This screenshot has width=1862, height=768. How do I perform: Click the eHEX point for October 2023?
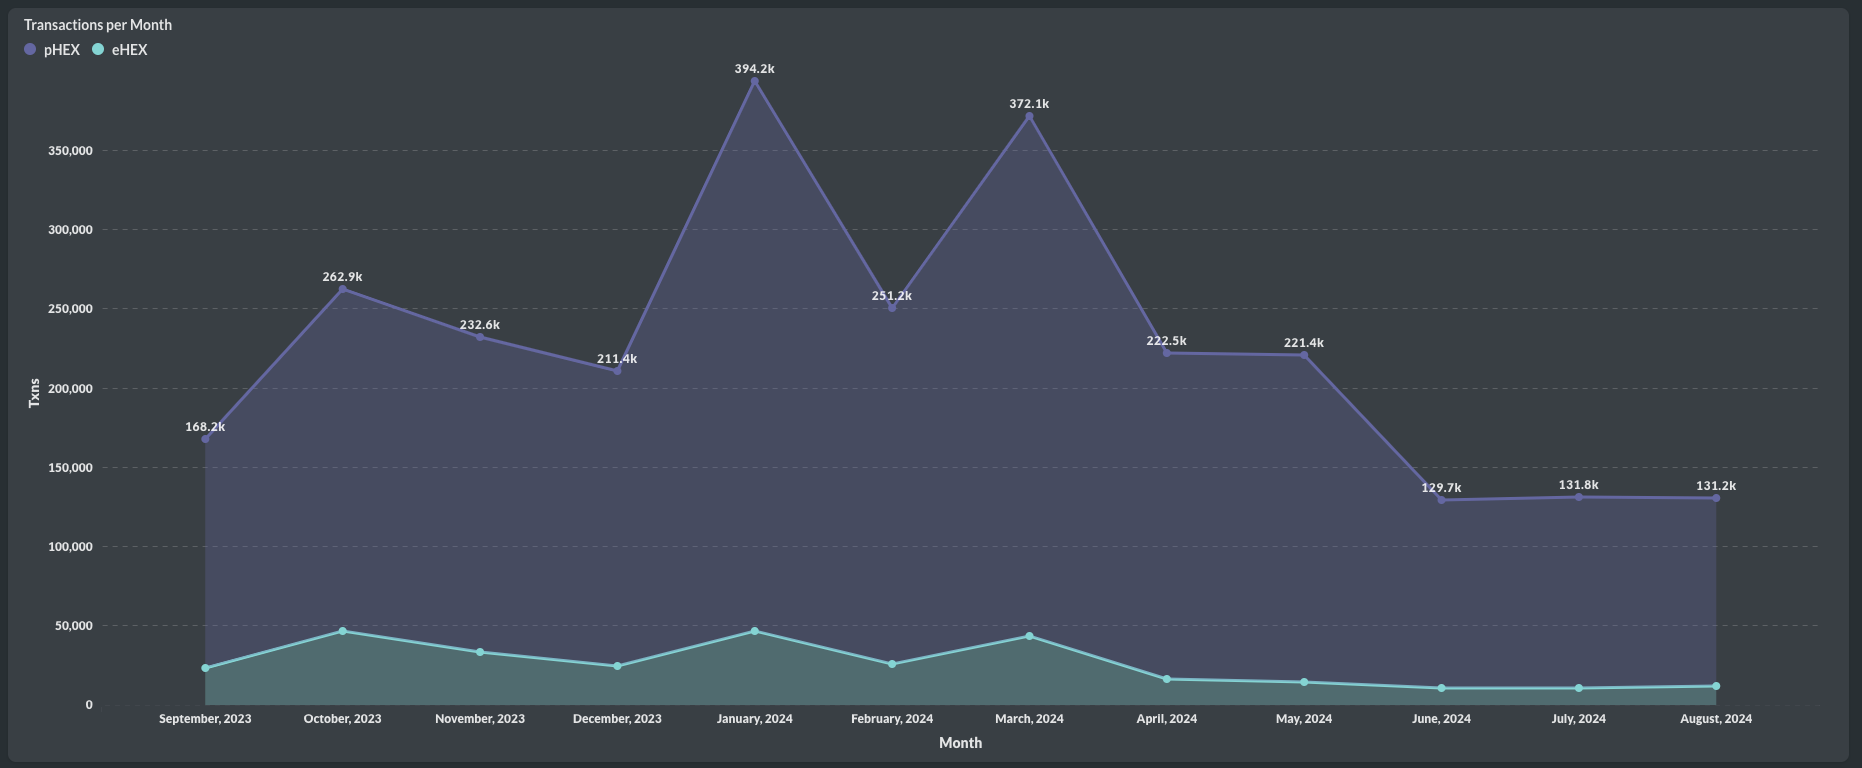[342, 631]
